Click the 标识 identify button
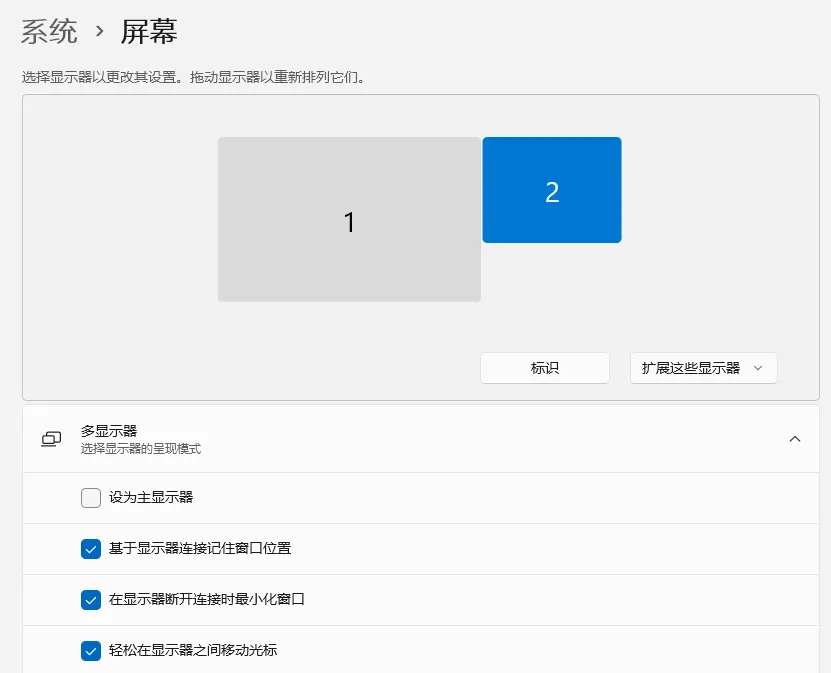This screenshot has width=831, height=673. click(x=545, y=368)
